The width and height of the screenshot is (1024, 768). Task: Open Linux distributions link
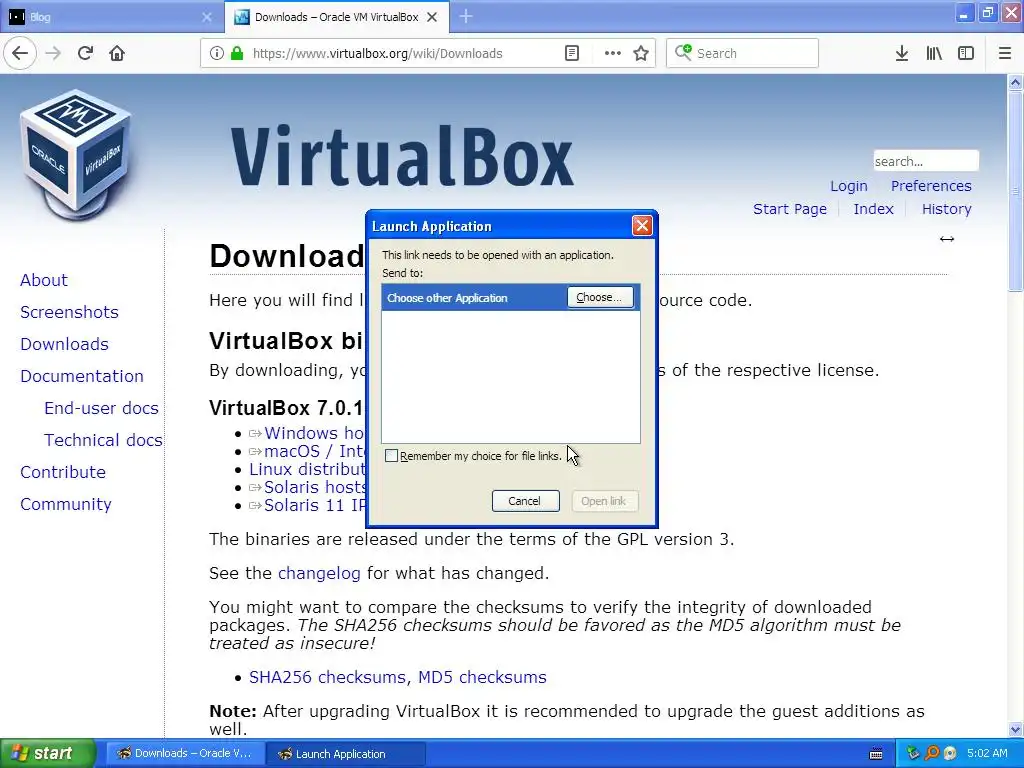tap(307, 470)
